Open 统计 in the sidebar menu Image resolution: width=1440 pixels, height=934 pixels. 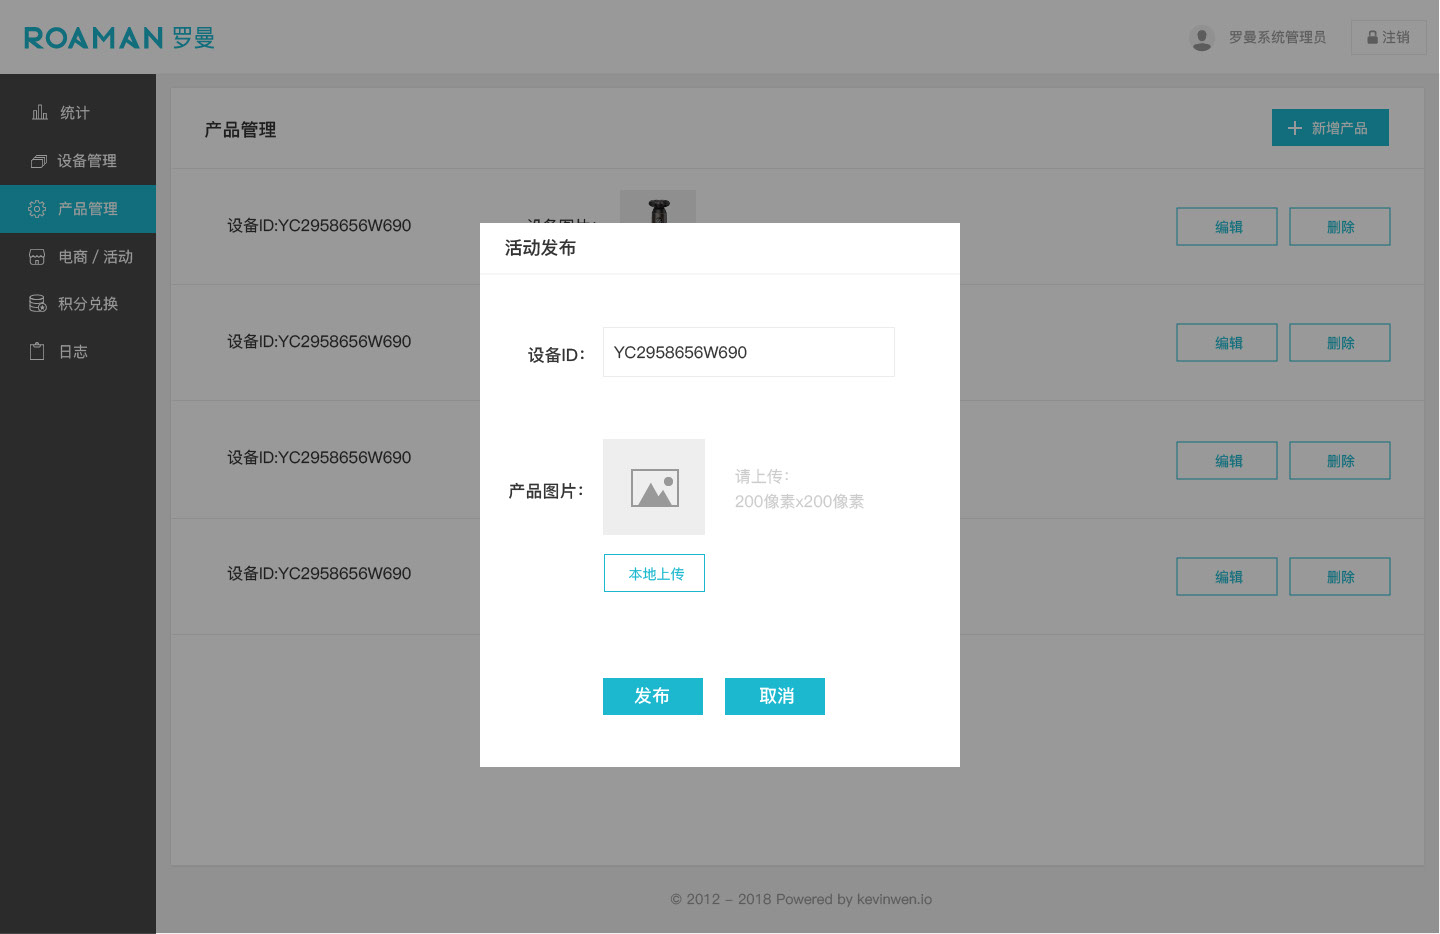74,113
